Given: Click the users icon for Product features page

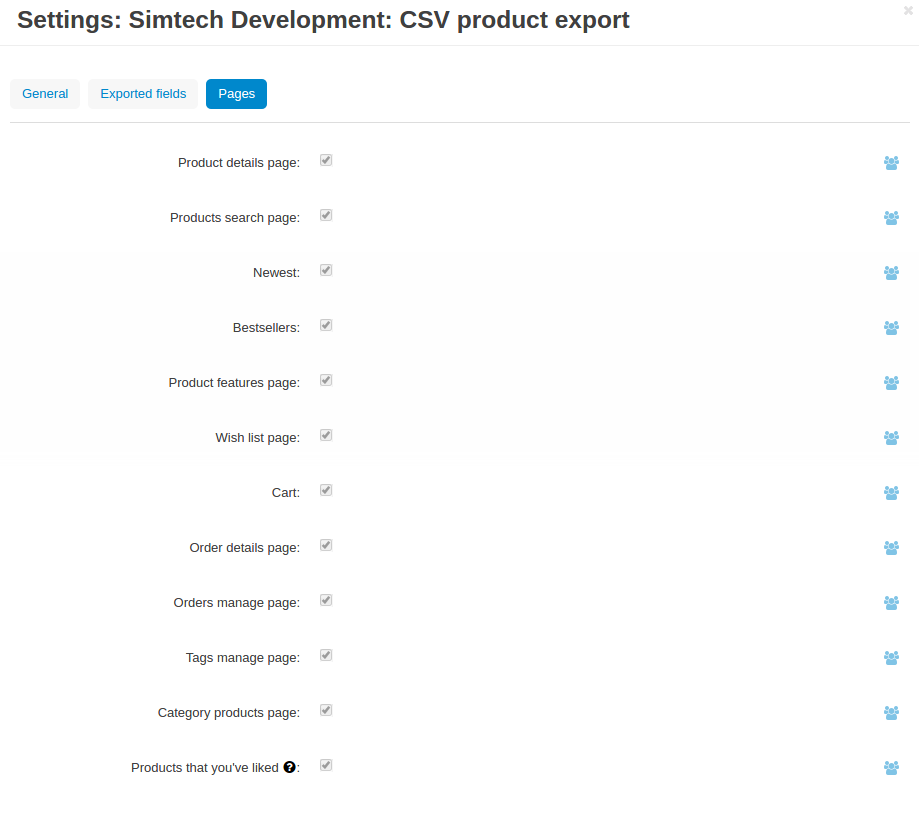Looking at the screenshot, I should pyautogui.click(x=891, y=383).
